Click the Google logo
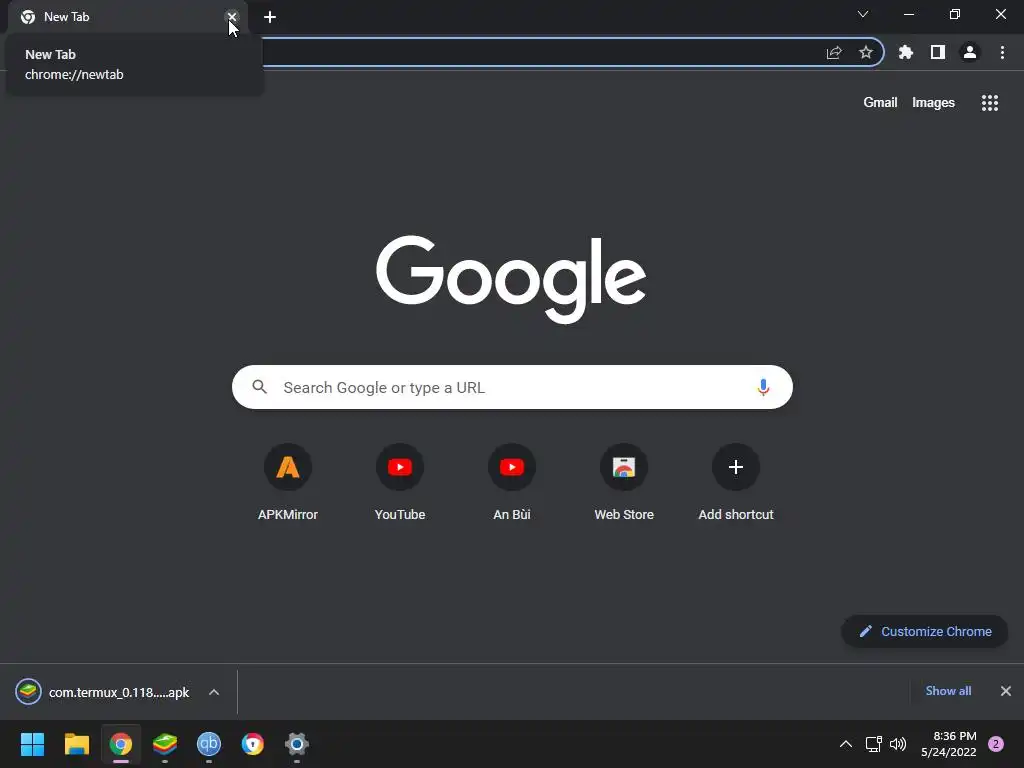This screenshot has height=768, width=1024. [511, 279]
